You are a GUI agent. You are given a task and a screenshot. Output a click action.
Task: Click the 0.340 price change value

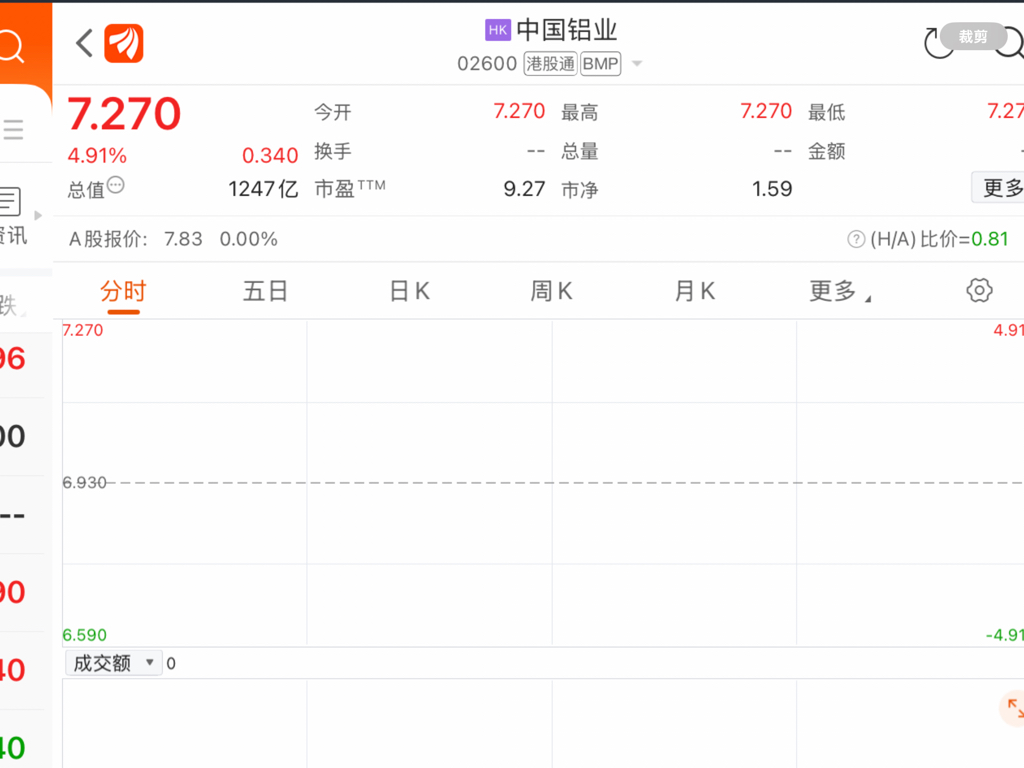pos(270,155)
